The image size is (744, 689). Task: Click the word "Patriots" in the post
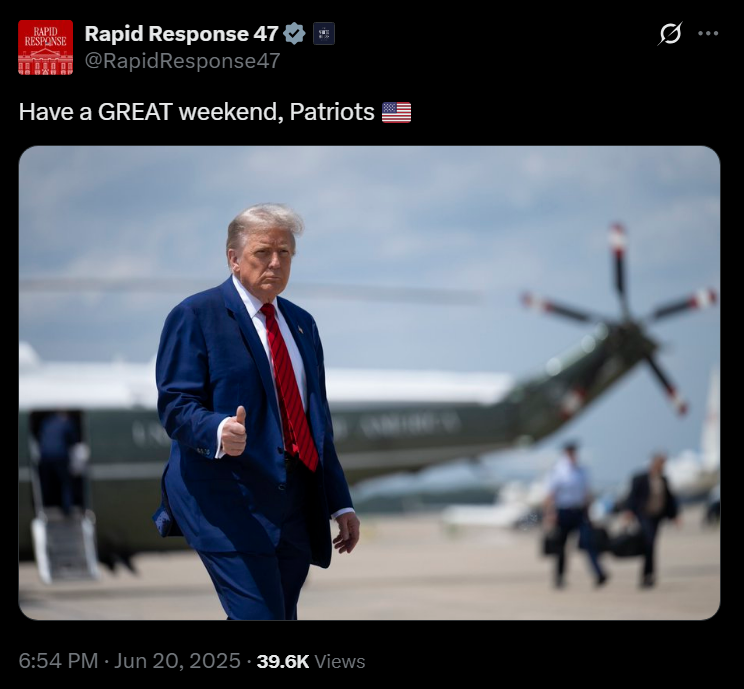coord(332,112)
